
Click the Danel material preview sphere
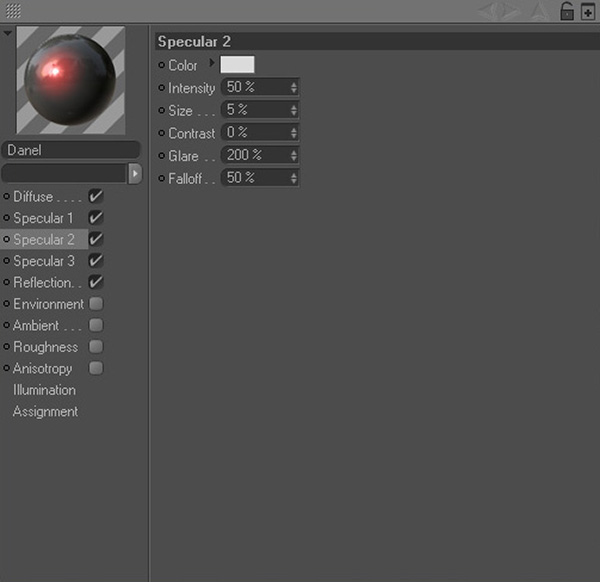click(x=70, y=80)
